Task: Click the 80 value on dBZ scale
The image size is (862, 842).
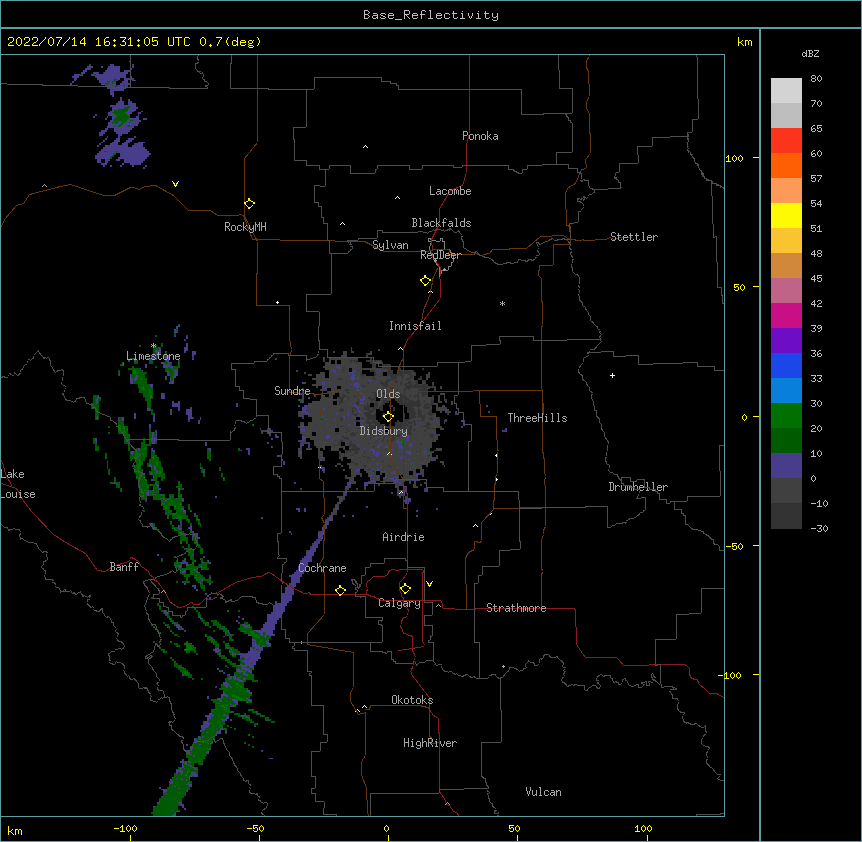Action: pyautogui.click(x=816, y=79)
